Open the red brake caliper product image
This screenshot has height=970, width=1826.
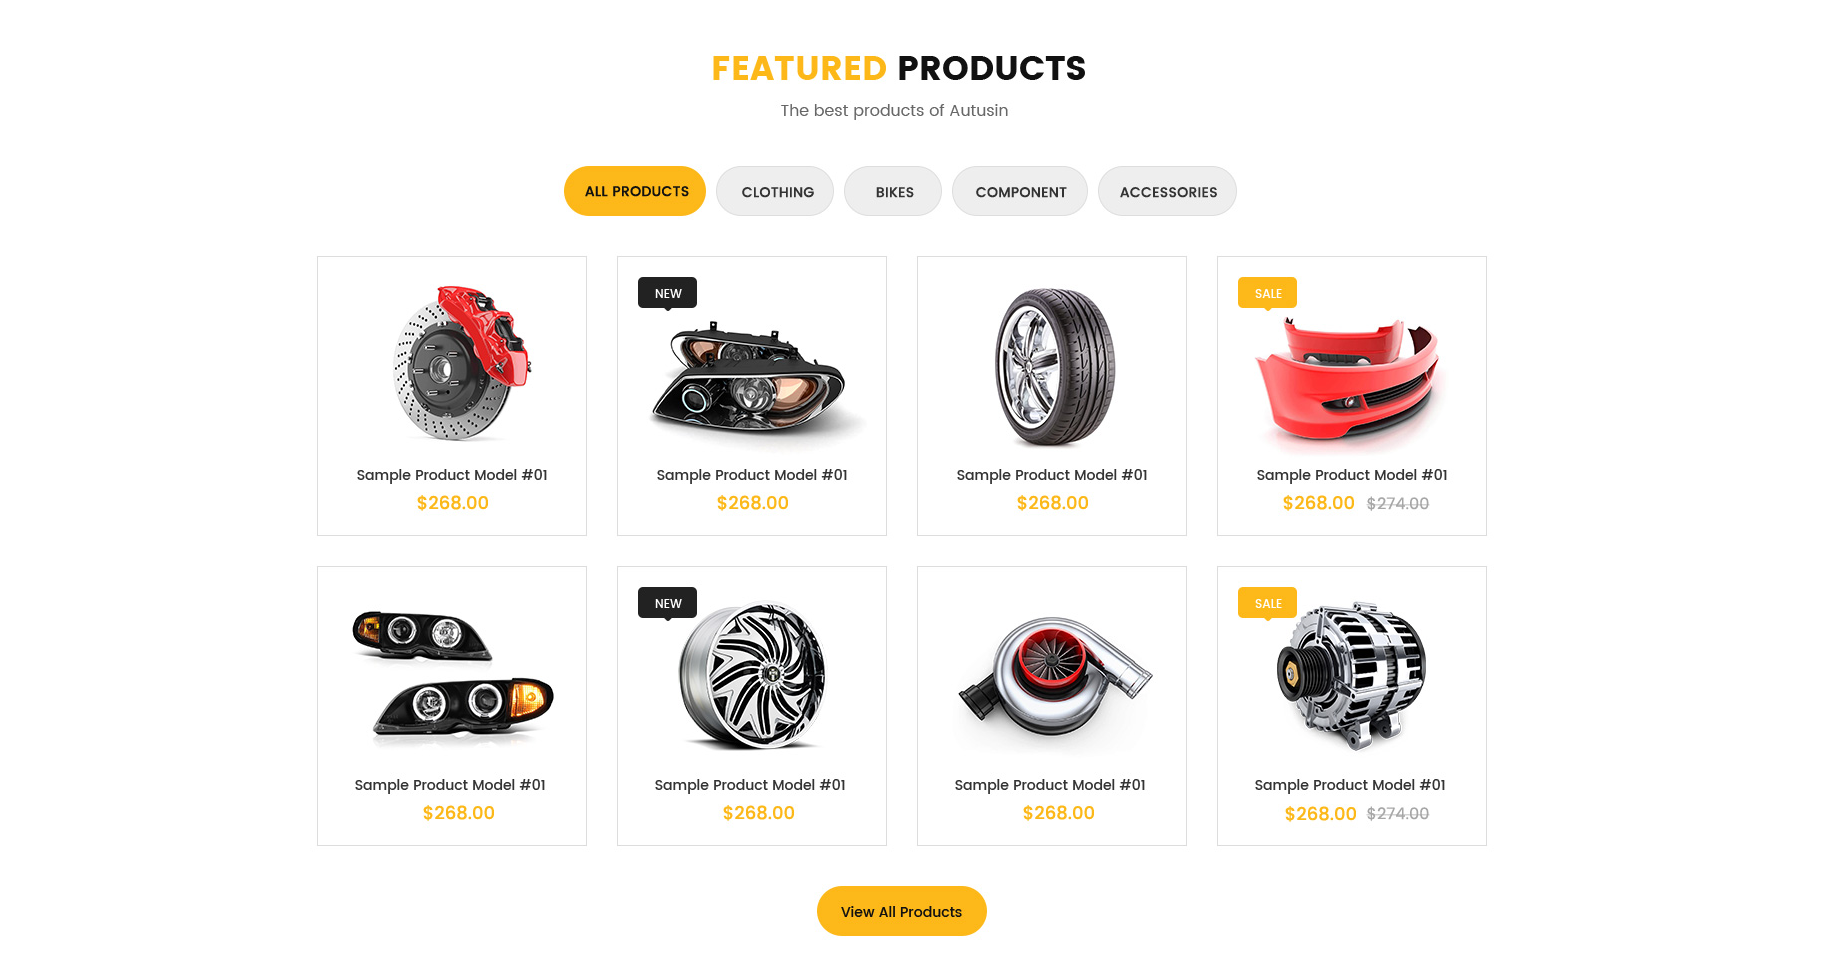click(462, 363)
